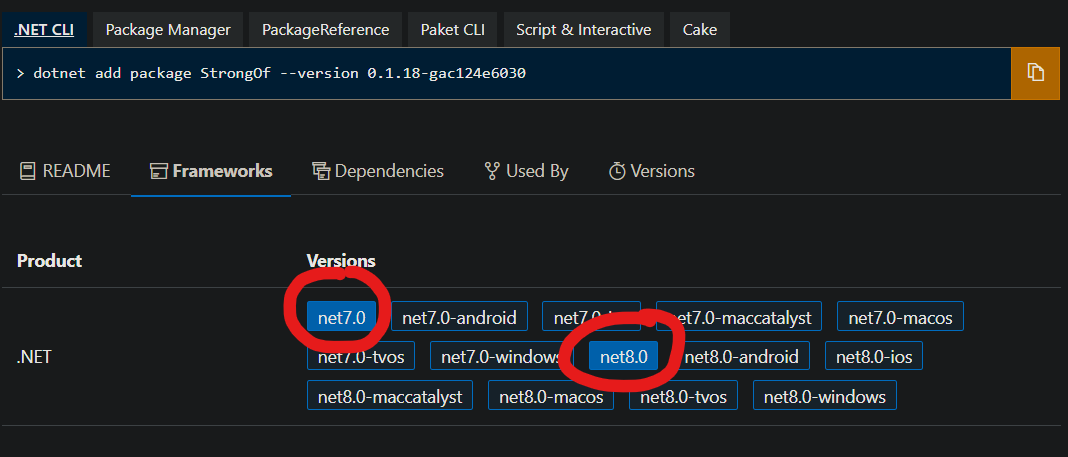Click the dotnet command text field
The image size is (1068, 457).
(507, 73)
